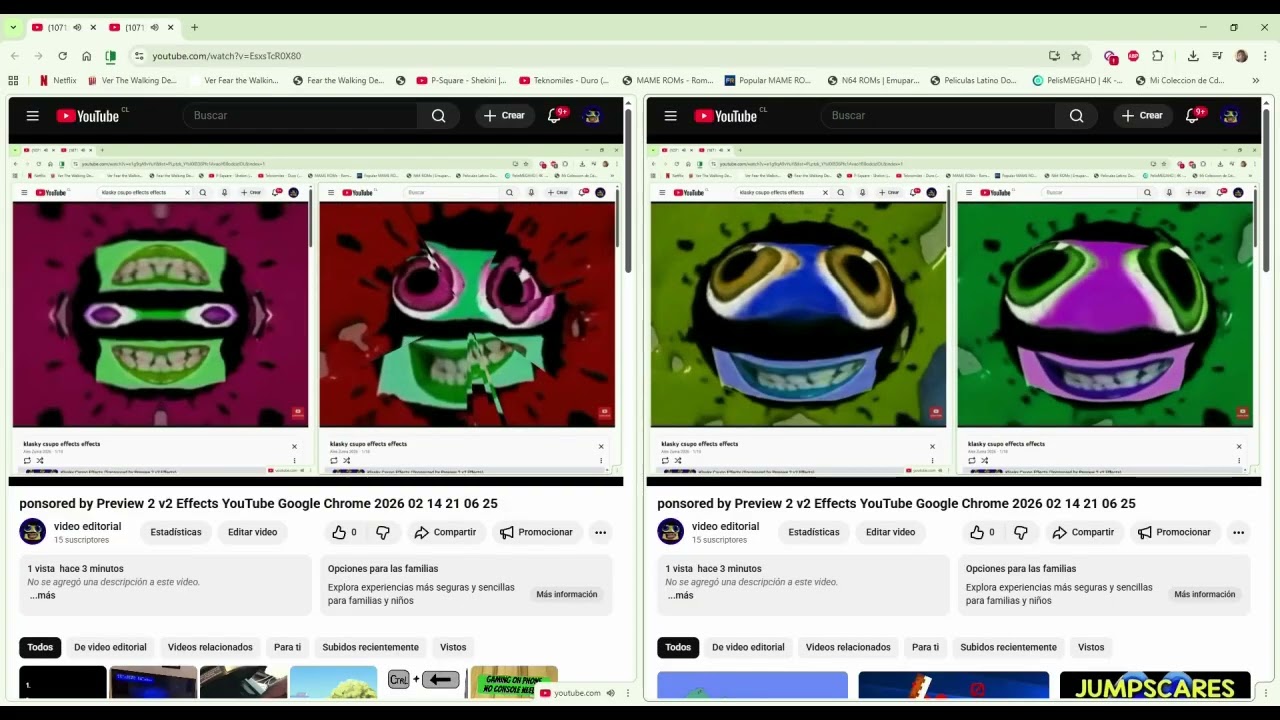
Task: Open the Google apps grid in bookmarks bar
Action: tap(13, 81)
